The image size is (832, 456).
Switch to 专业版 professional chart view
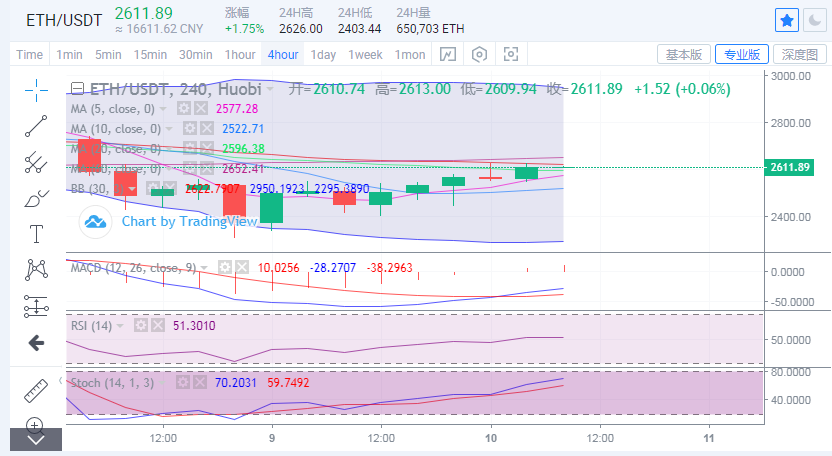pos(742,54)
